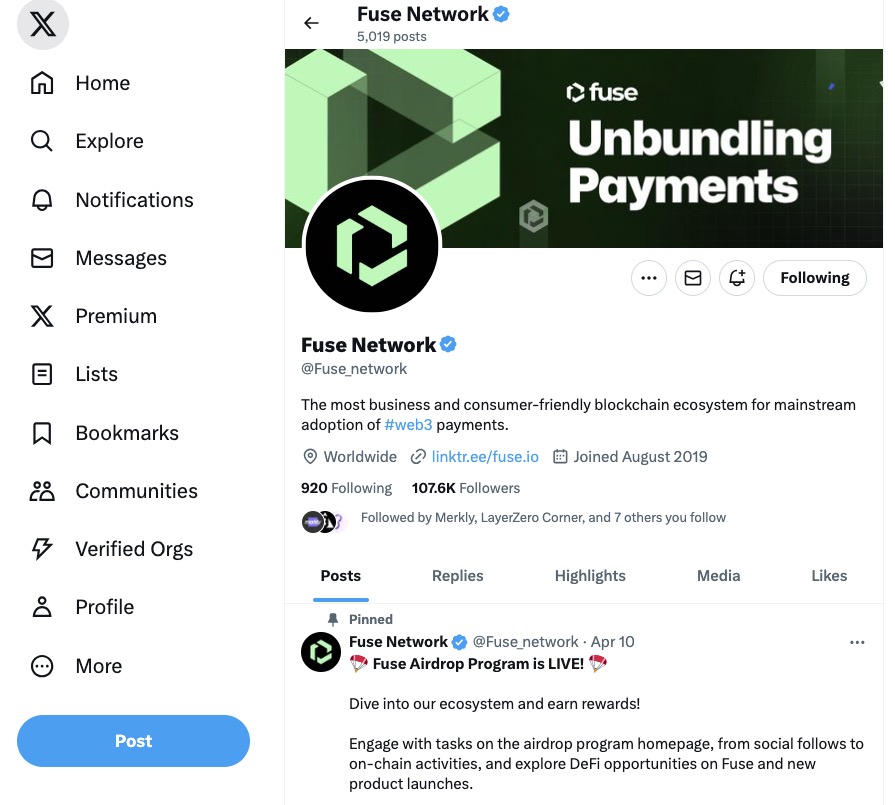Click the Messages envelope icon in sidebar
The image size is (895, 805).
point(42,258)
